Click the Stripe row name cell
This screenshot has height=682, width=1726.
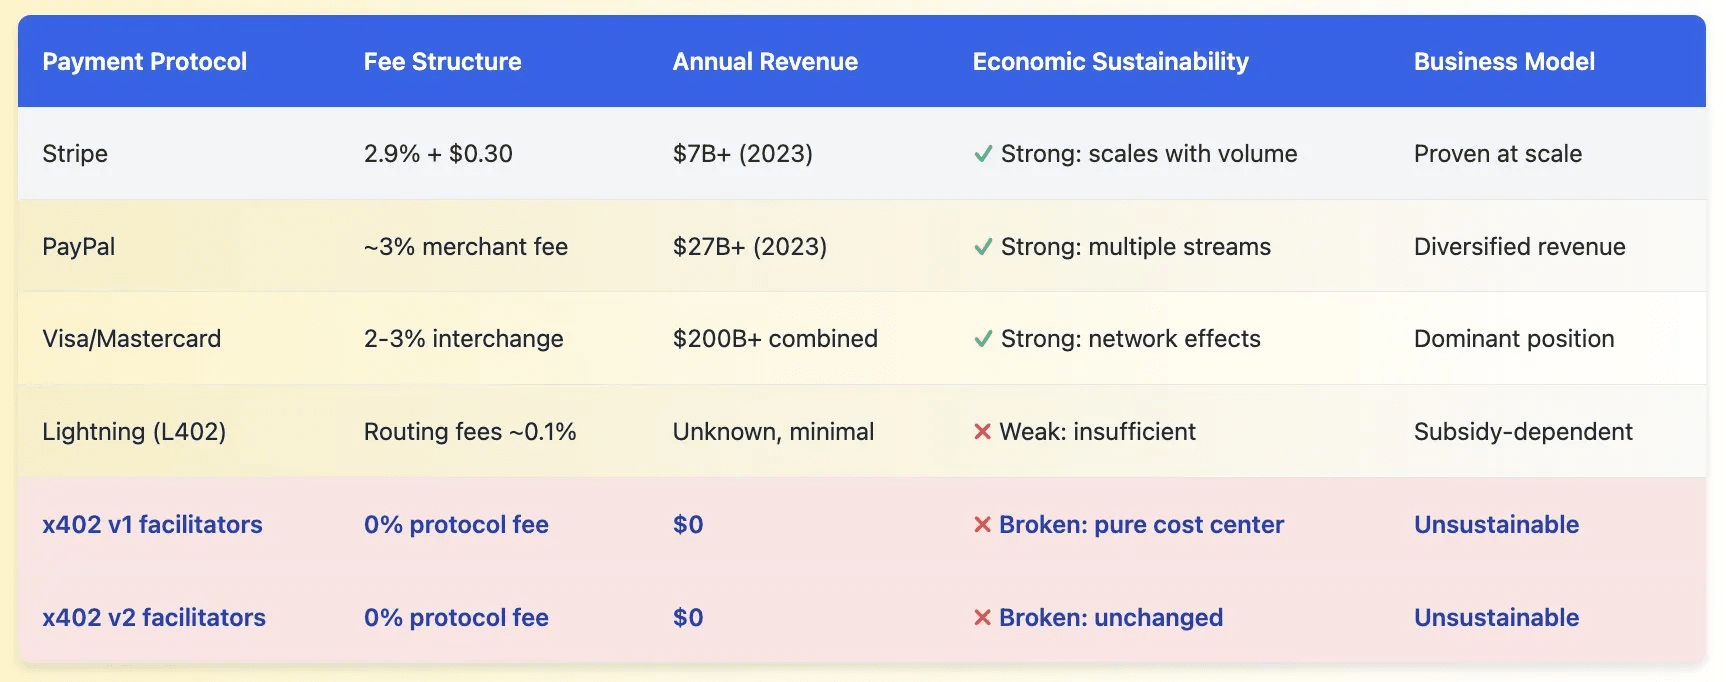pyautogui.click(x=75, y=154)
